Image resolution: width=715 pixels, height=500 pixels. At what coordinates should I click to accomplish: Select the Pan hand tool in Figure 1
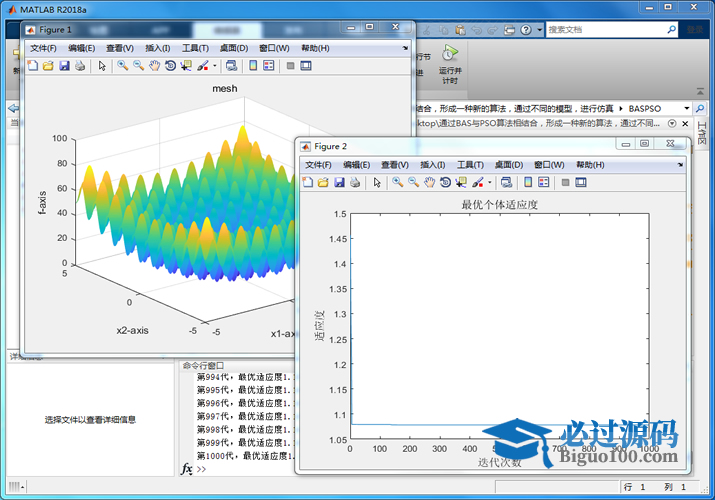[154, 66]
